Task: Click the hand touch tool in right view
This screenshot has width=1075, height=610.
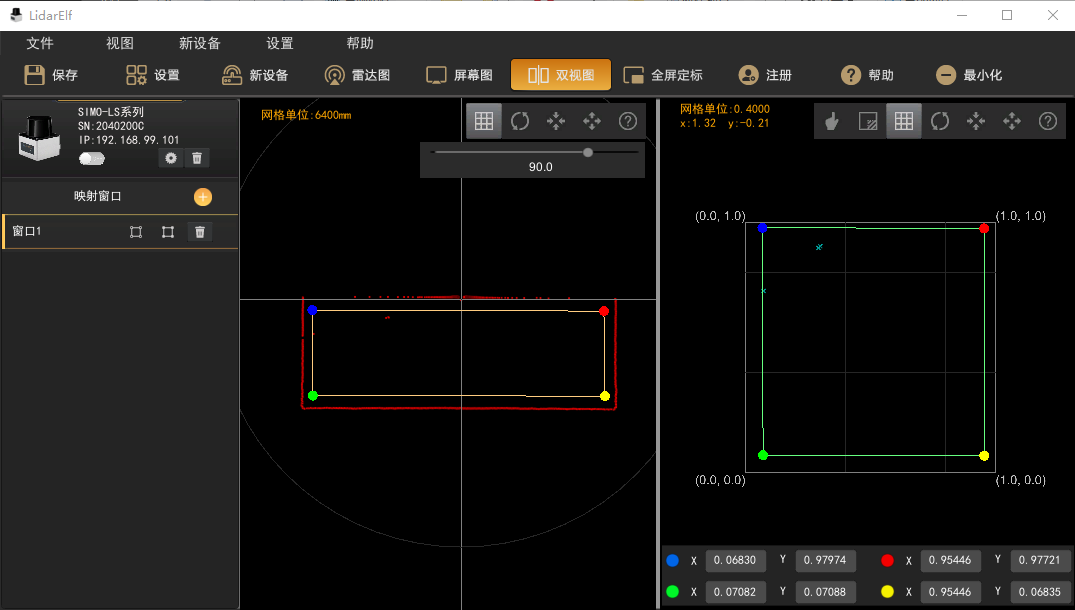Action: click(832, 121)
